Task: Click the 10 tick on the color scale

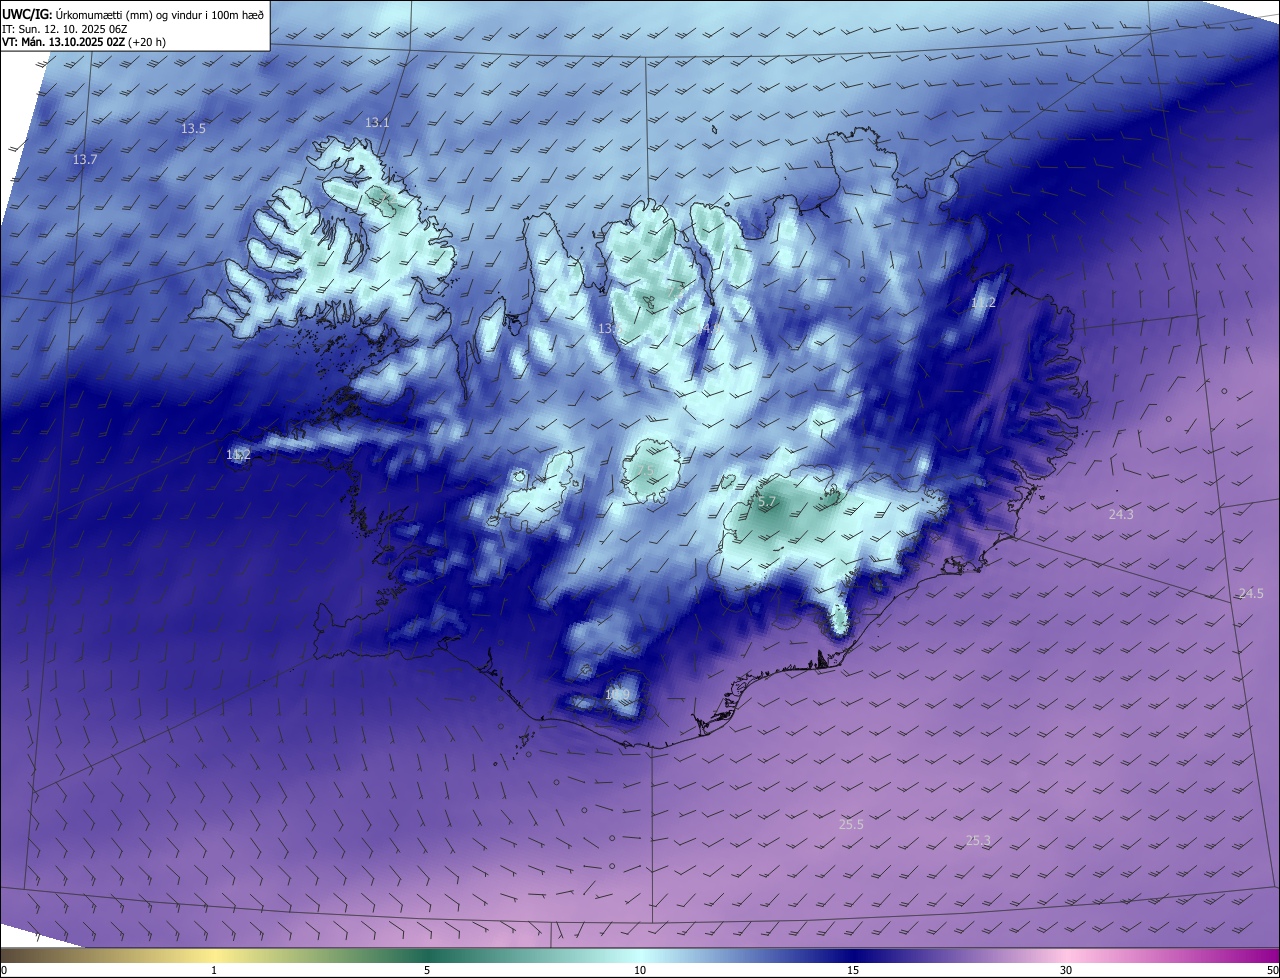Action: [640, 970]
